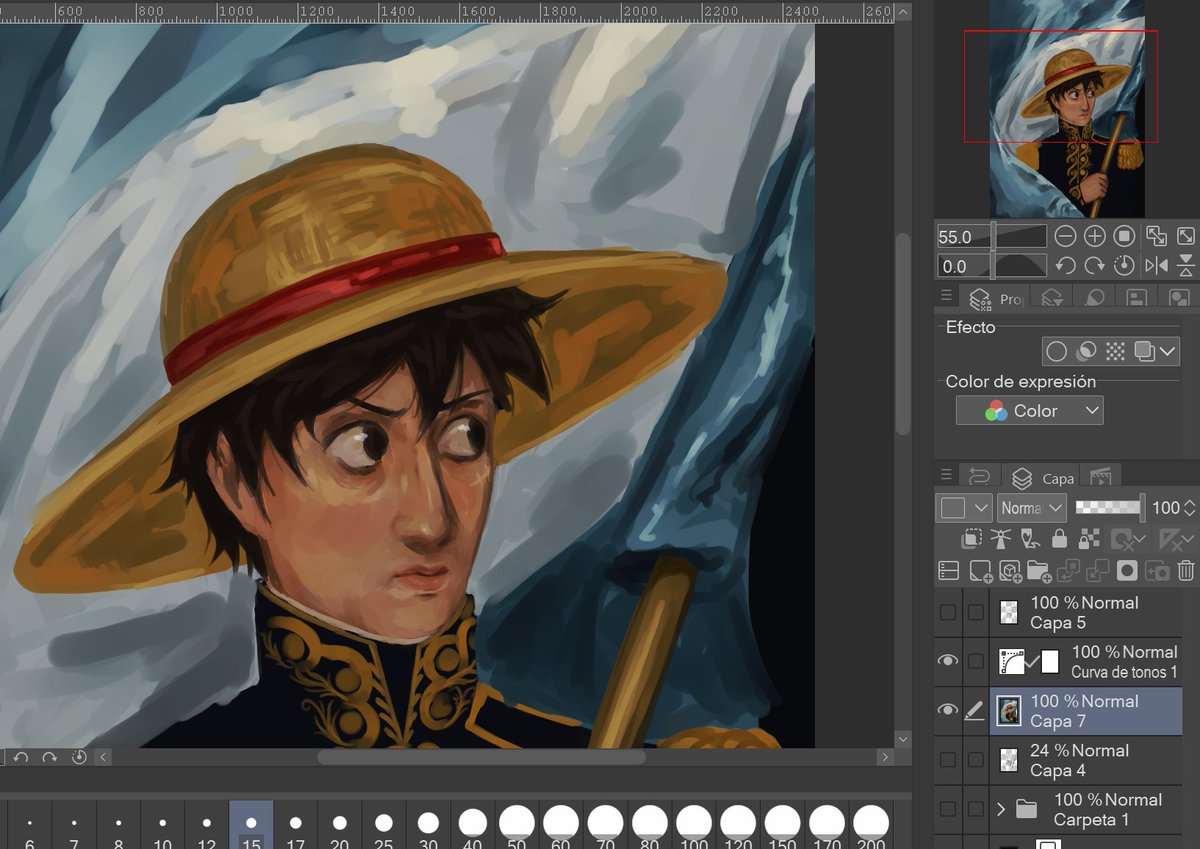
Task: Create a layer mask
Action: 1127,571
